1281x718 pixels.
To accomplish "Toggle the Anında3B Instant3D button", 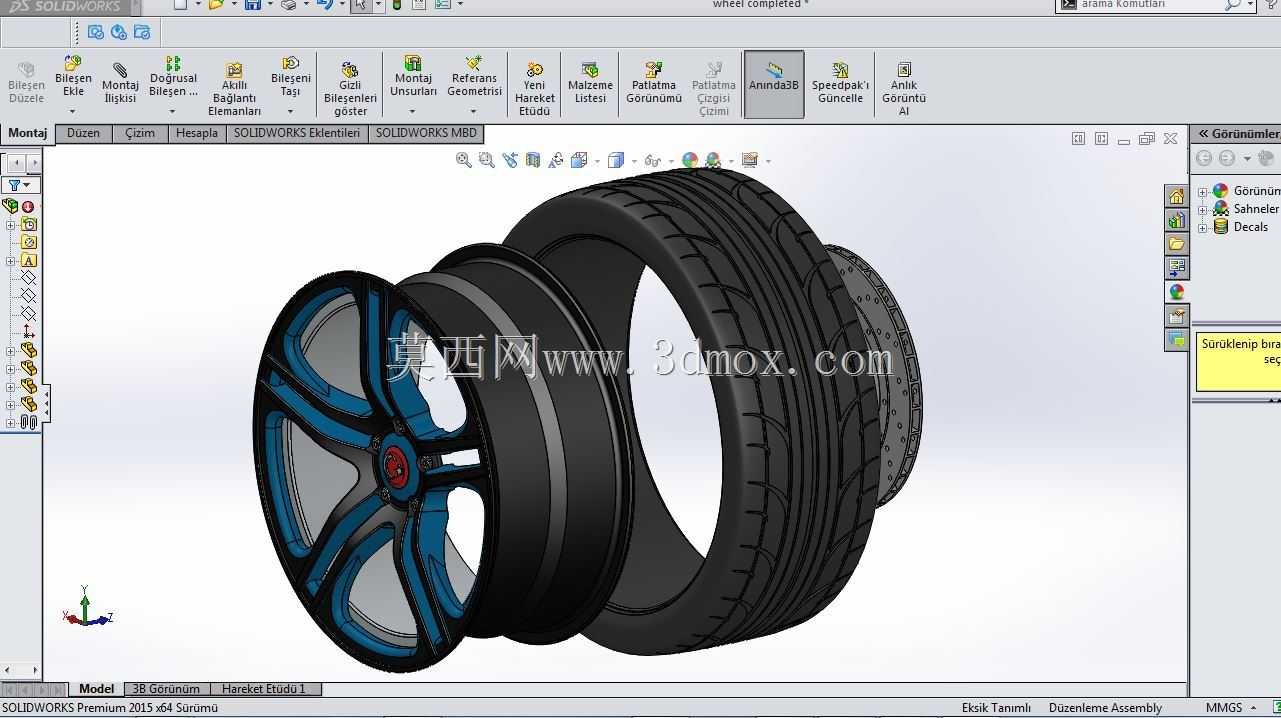I will click(774, 84).
